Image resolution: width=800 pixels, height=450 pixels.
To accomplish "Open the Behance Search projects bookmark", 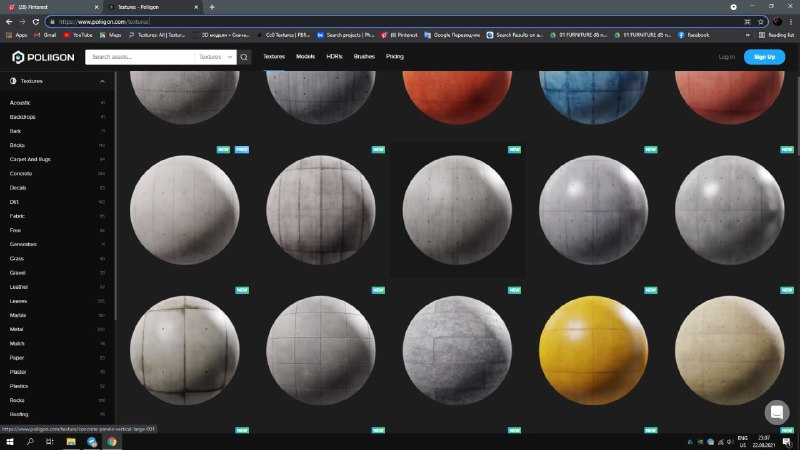I will (346, 35).
